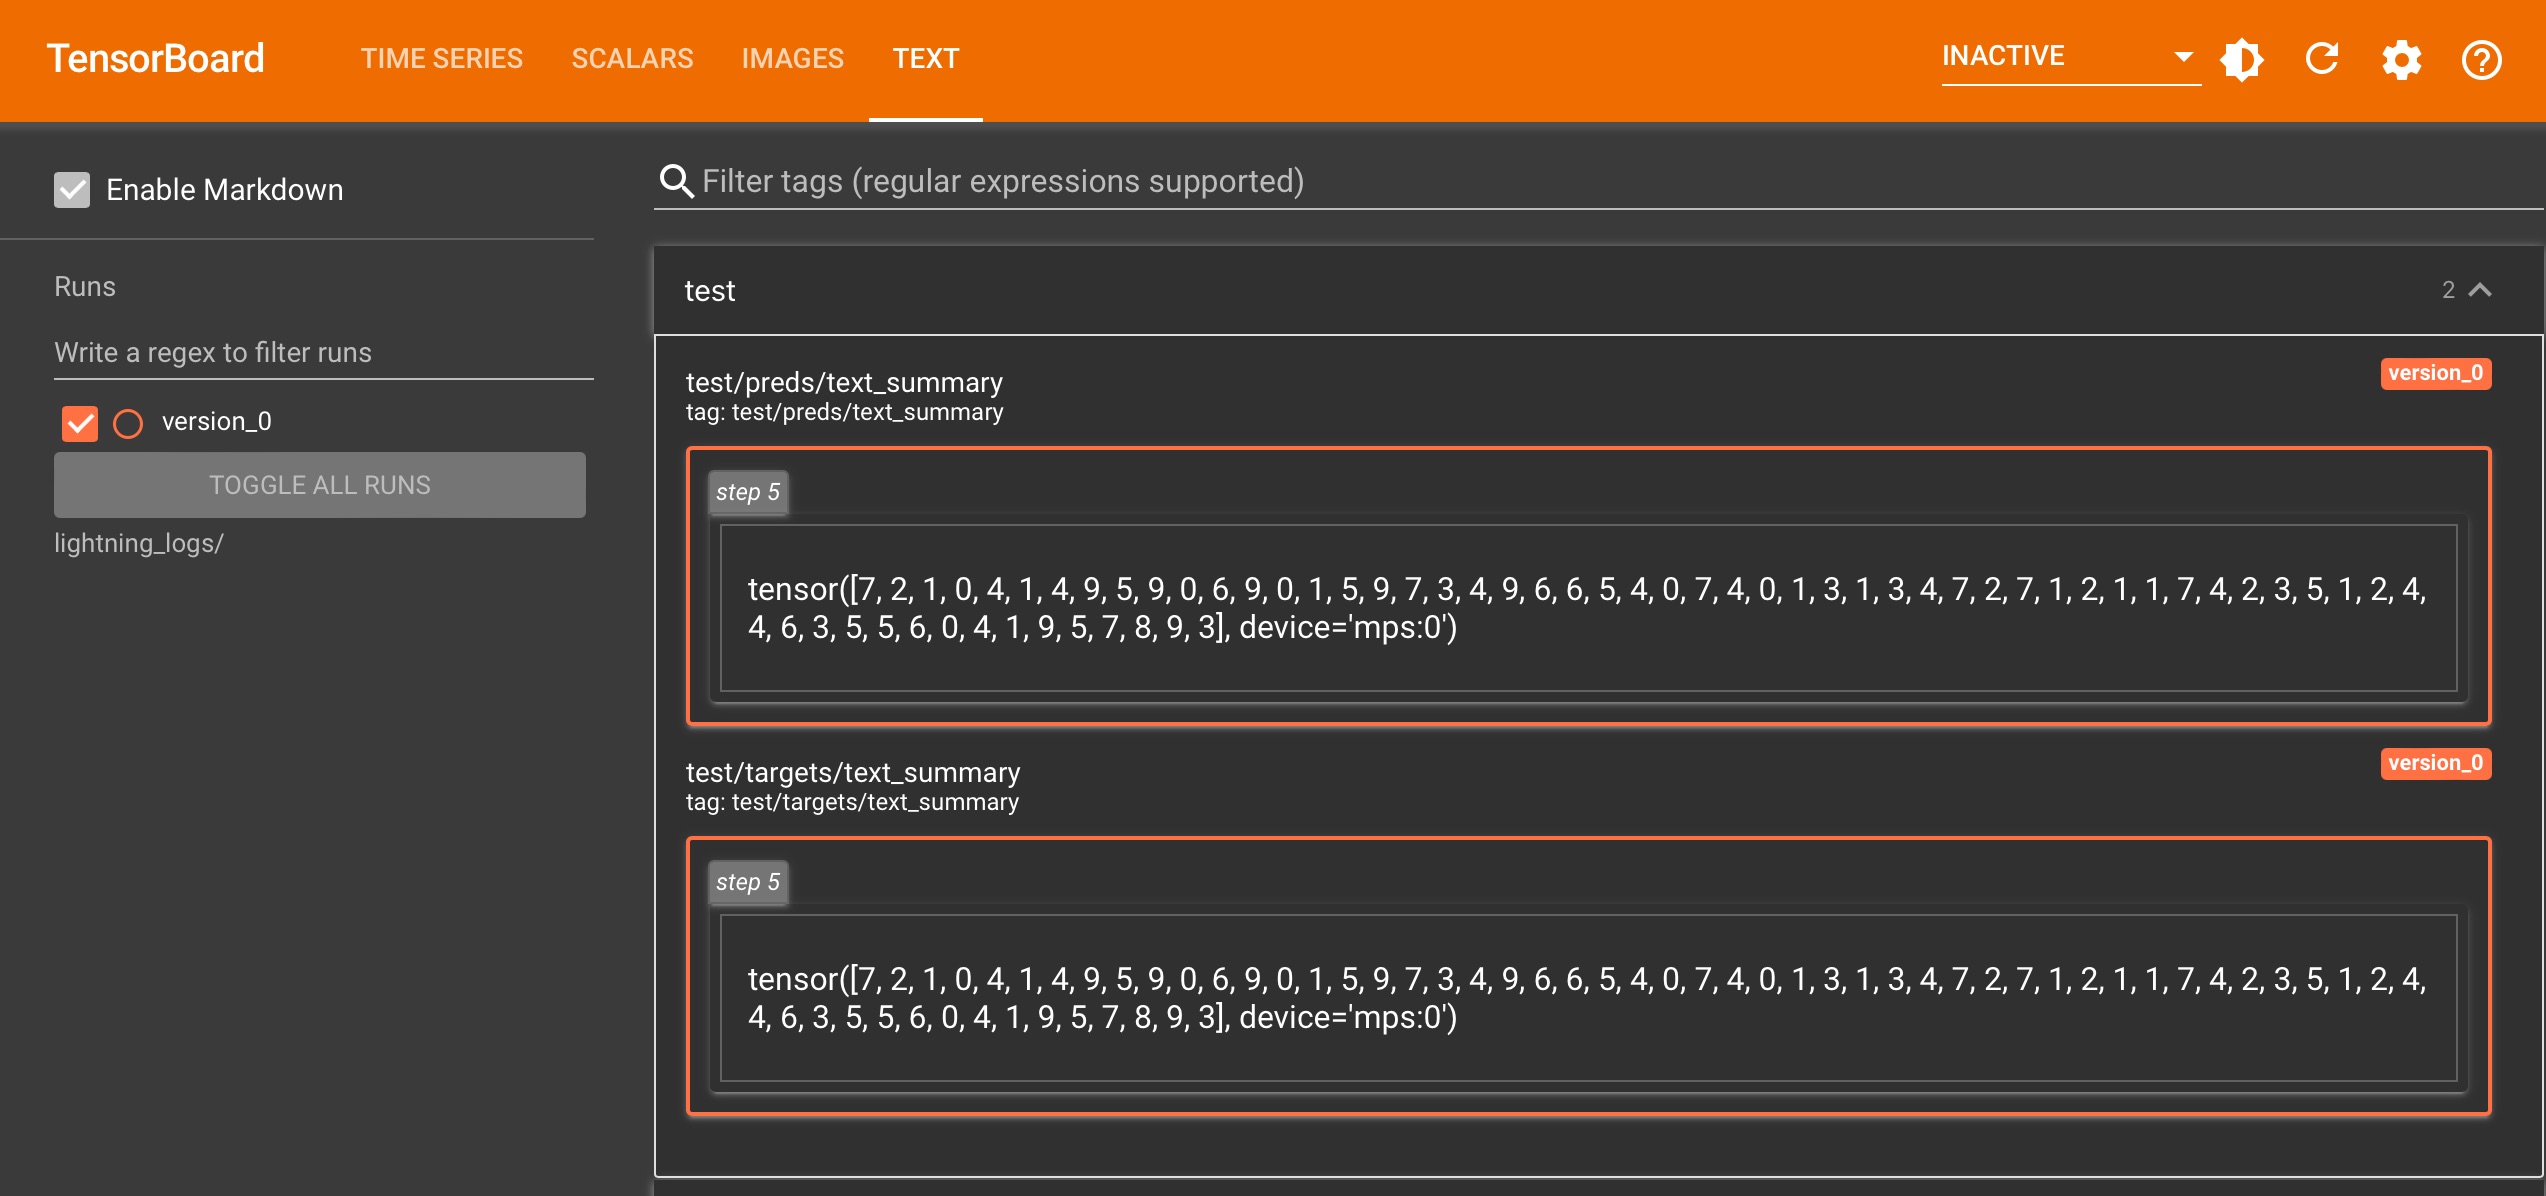Click the TensorBoard logo text
2546x1196 pixels.
[156, 59]
